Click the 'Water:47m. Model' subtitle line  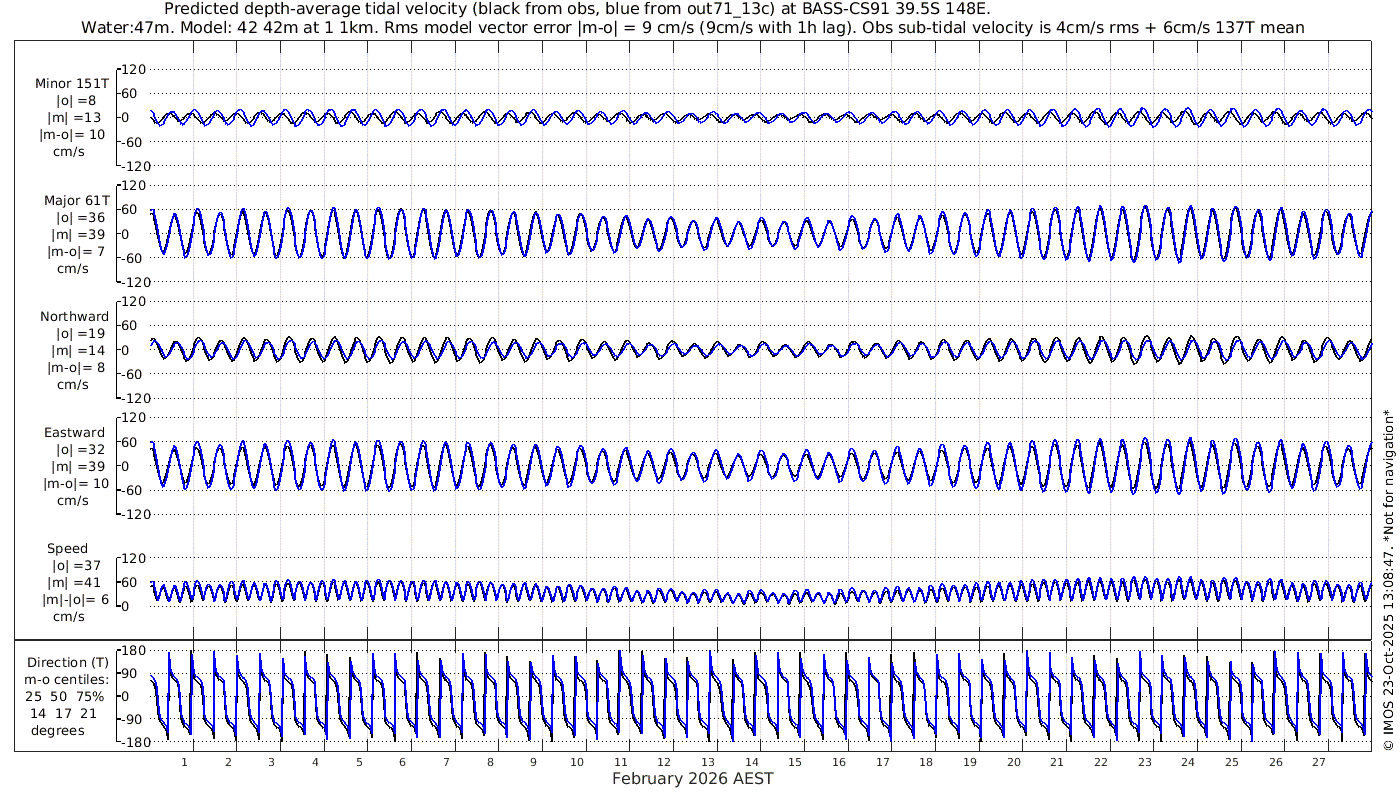(x=692, y=27)
